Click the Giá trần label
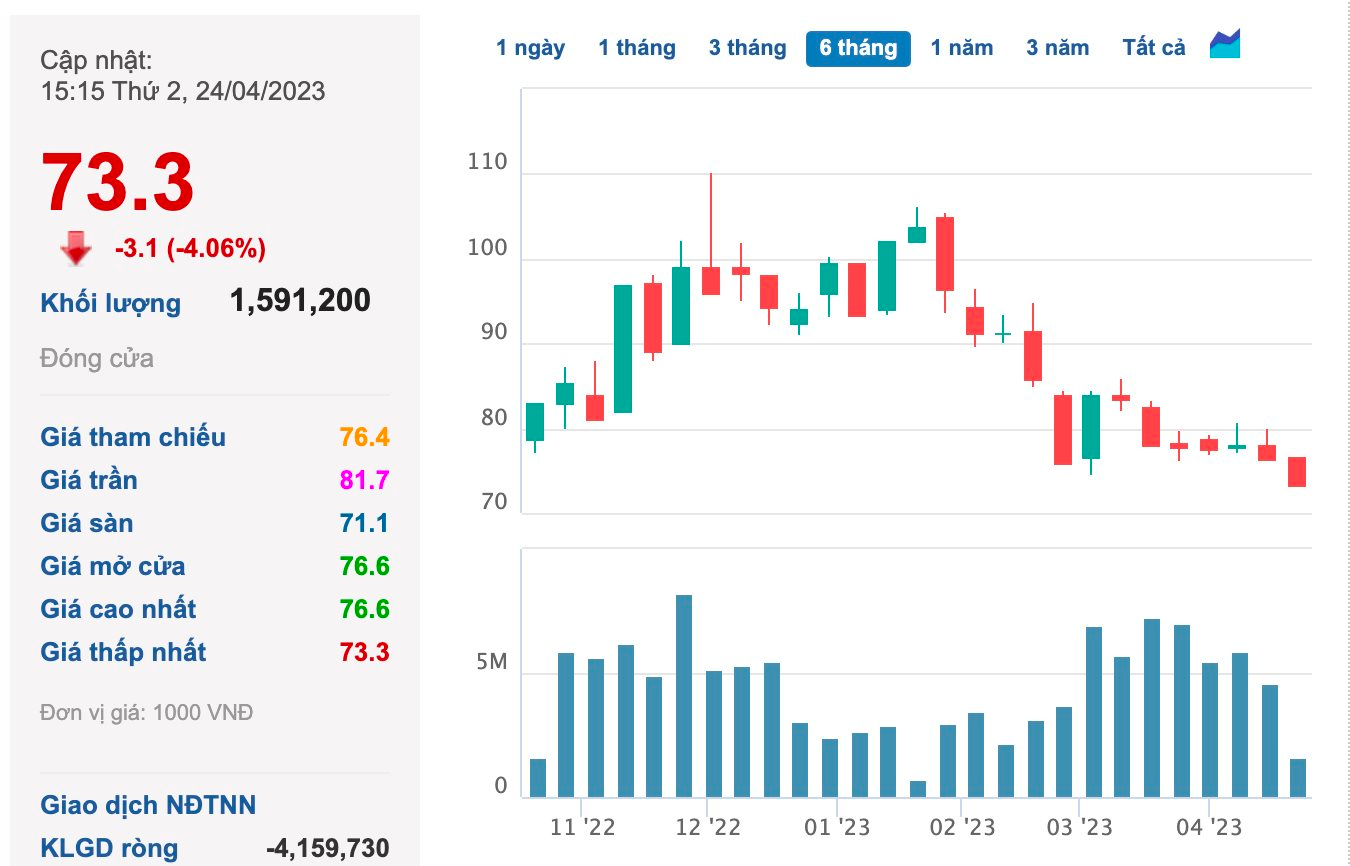This screenshot has height=866, width=1350. pyautogui.click(x=89, y=480)
